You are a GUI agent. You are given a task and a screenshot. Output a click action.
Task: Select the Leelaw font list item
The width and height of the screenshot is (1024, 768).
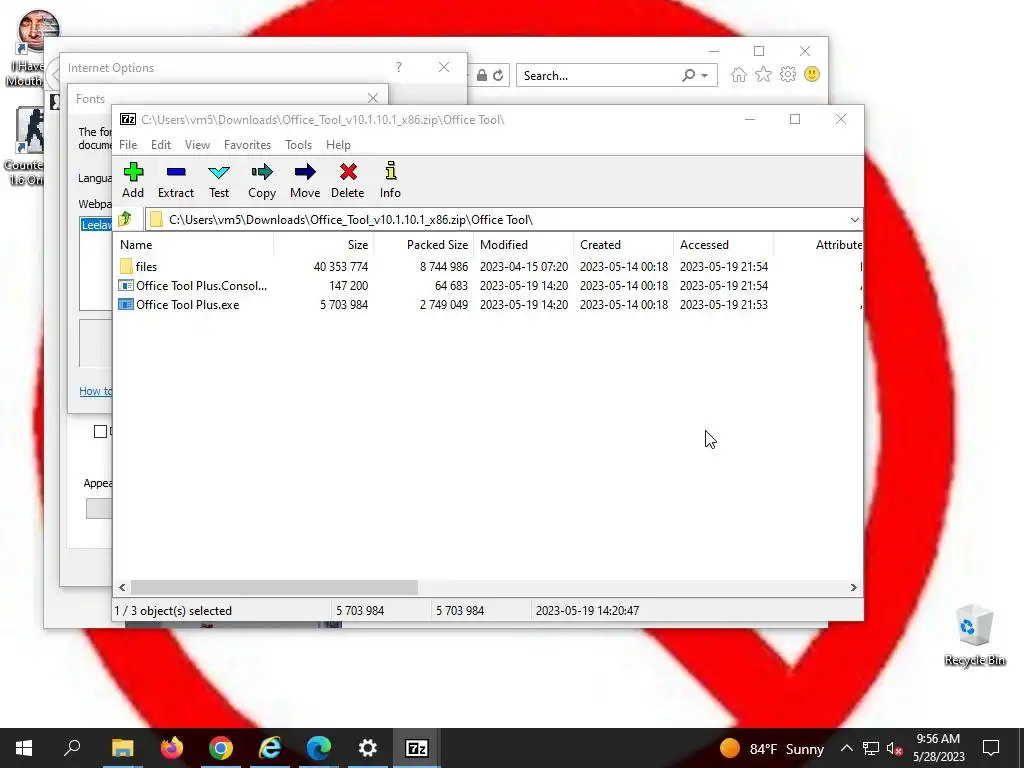pyautogui.click(x=97, y=225)
